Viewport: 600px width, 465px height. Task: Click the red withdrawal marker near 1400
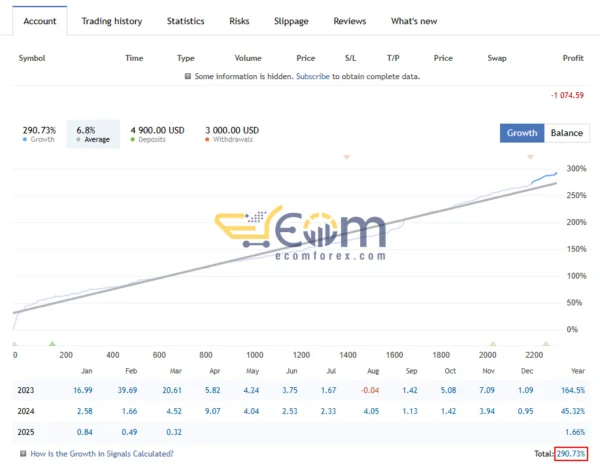(x=347, y=158)
